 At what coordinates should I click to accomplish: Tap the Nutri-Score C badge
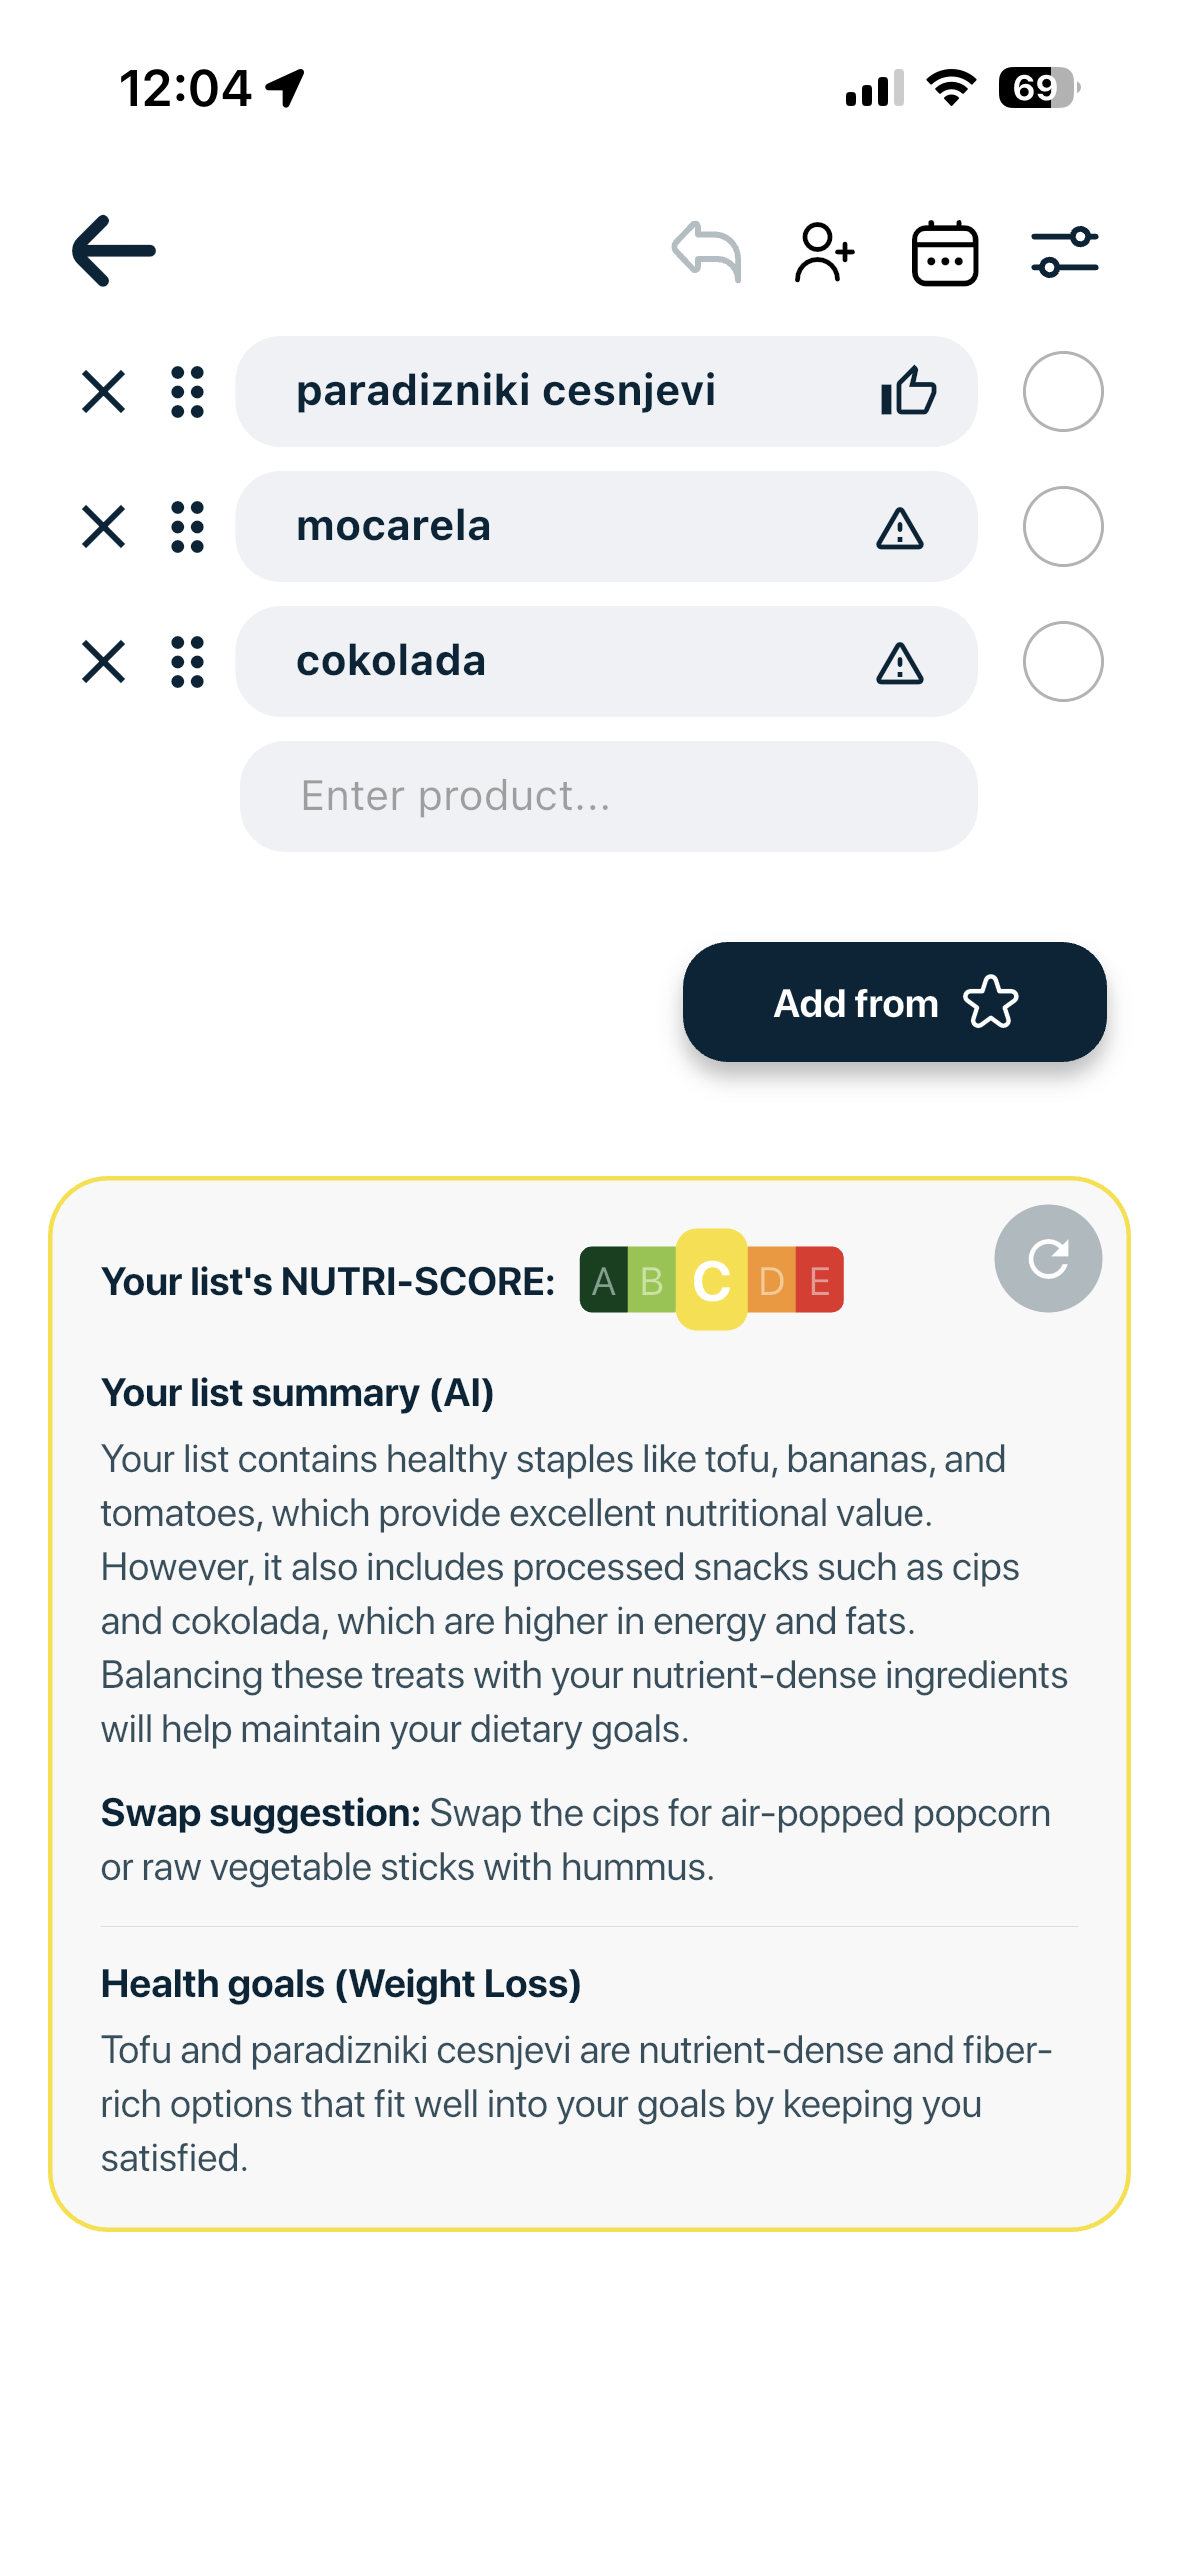(x=711, y=1279)
